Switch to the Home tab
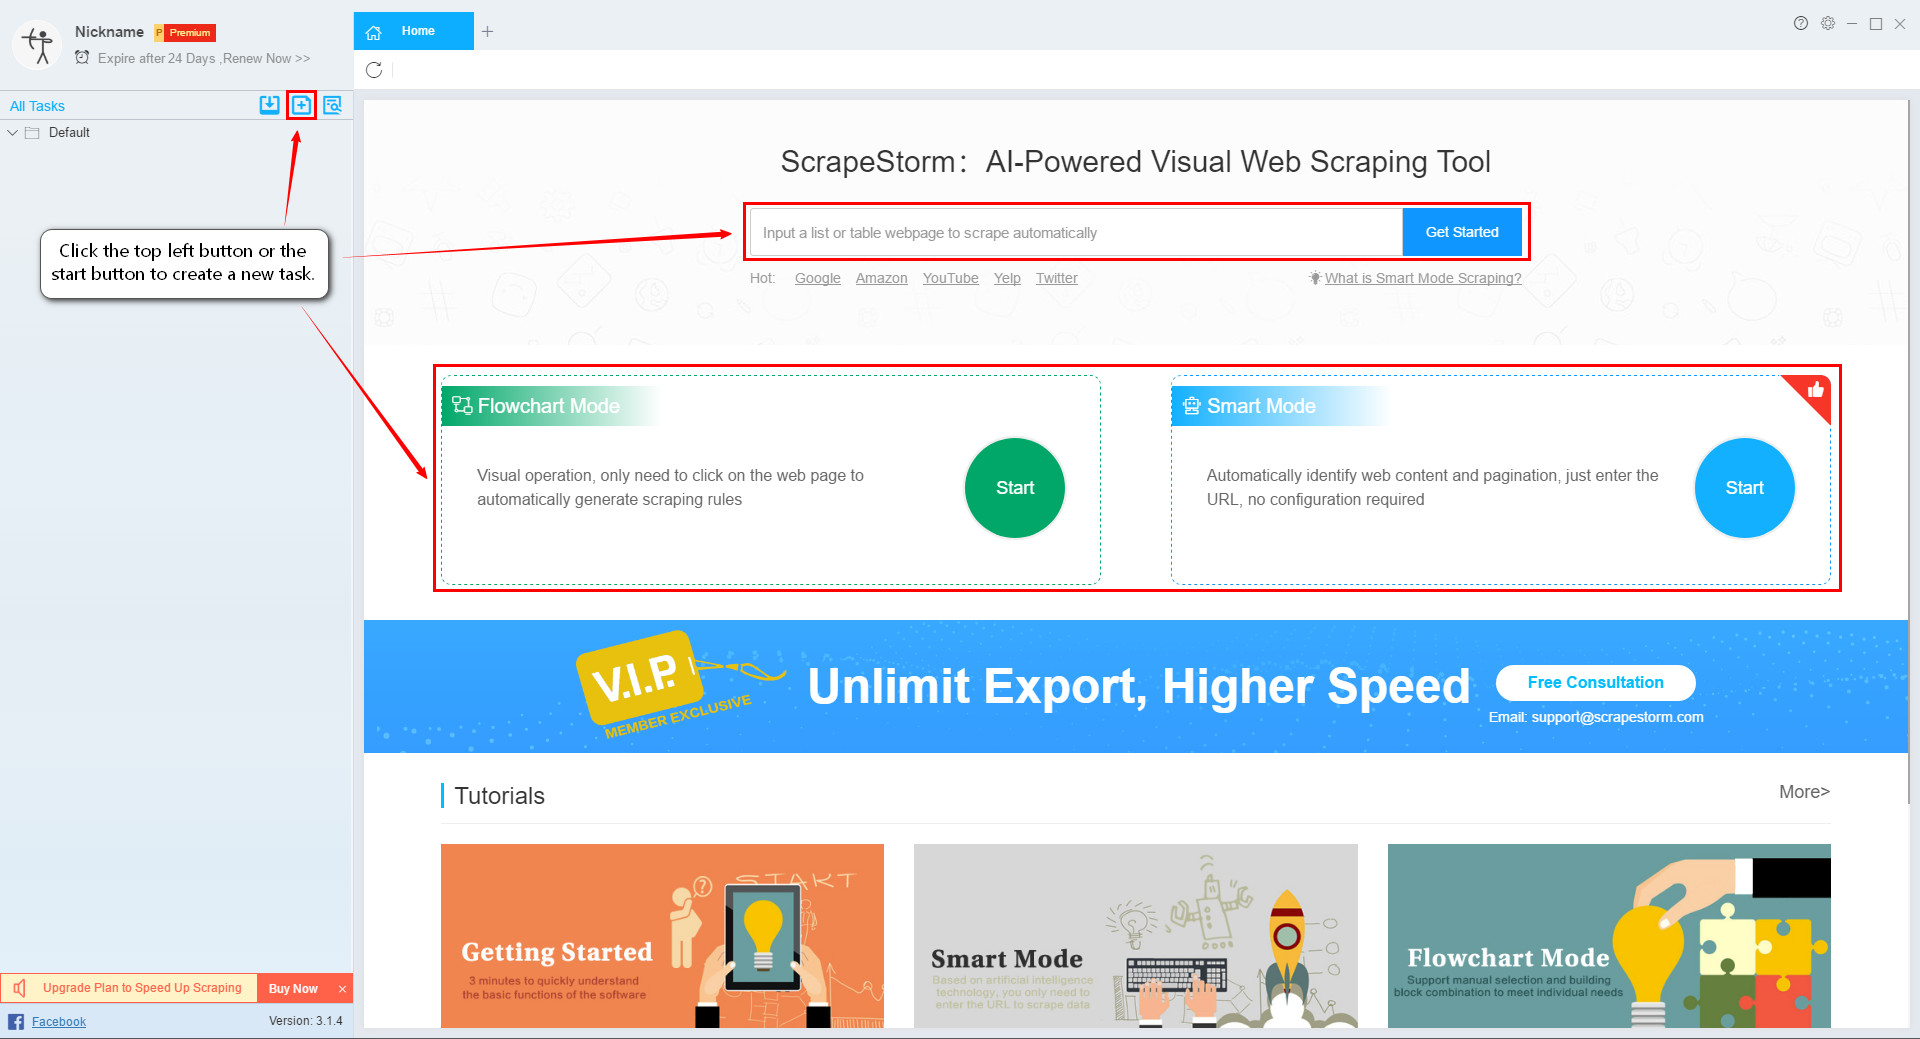1920x1039 pixels. coord(414,31)
